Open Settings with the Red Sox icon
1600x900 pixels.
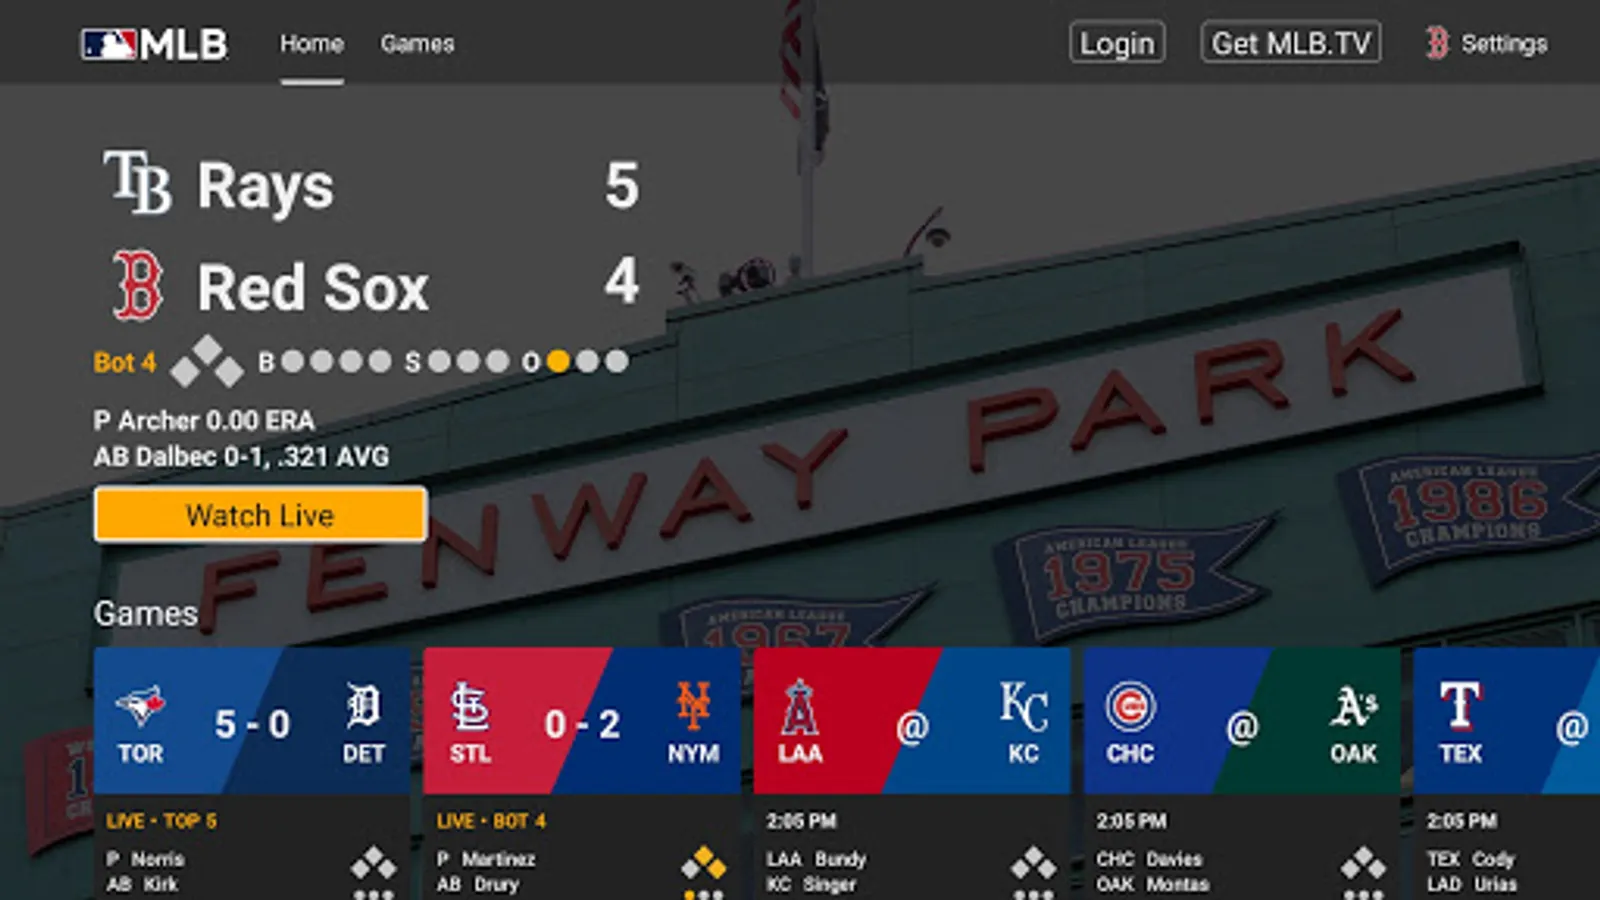(x=1487, y=43)
